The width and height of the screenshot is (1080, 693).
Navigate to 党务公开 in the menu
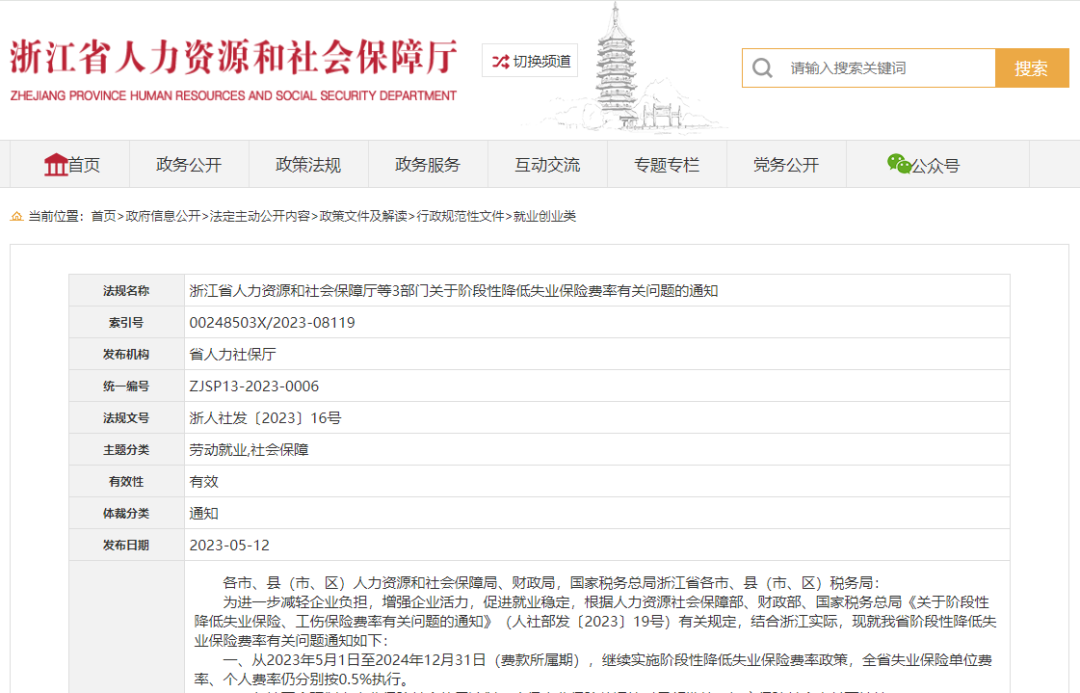point(785,165)
